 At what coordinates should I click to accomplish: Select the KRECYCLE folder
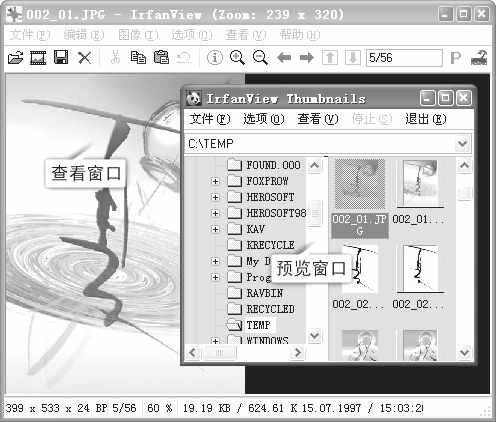261,245
